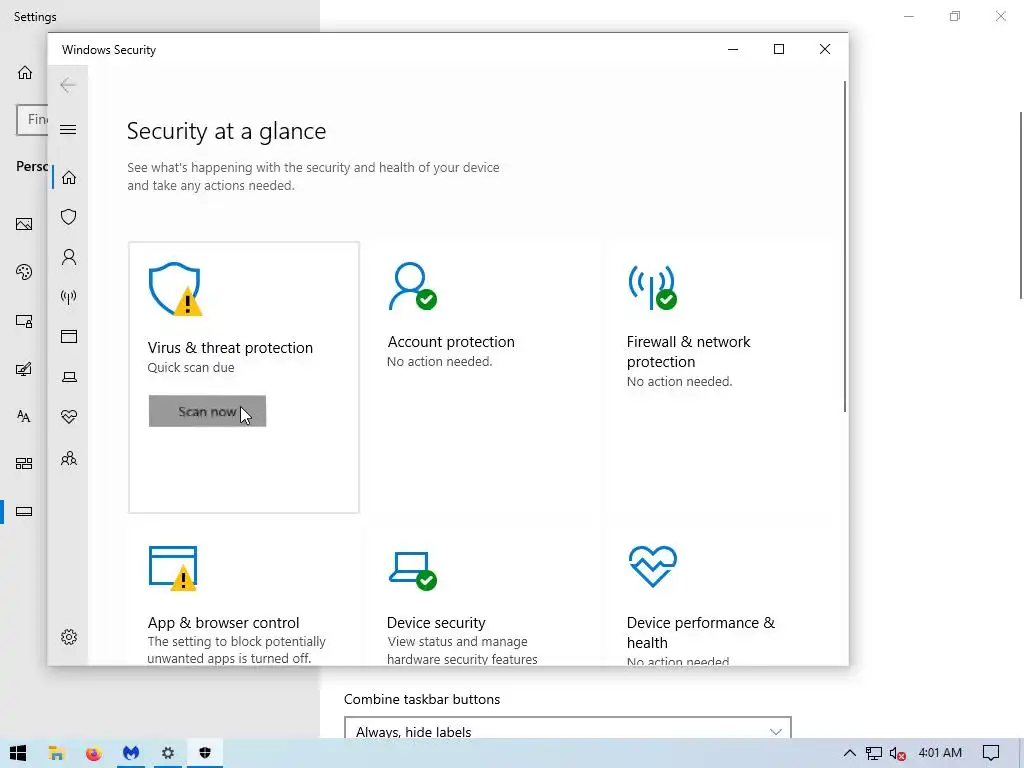
Task: Open App & browser control window icon
Action: tap(173, 568)
